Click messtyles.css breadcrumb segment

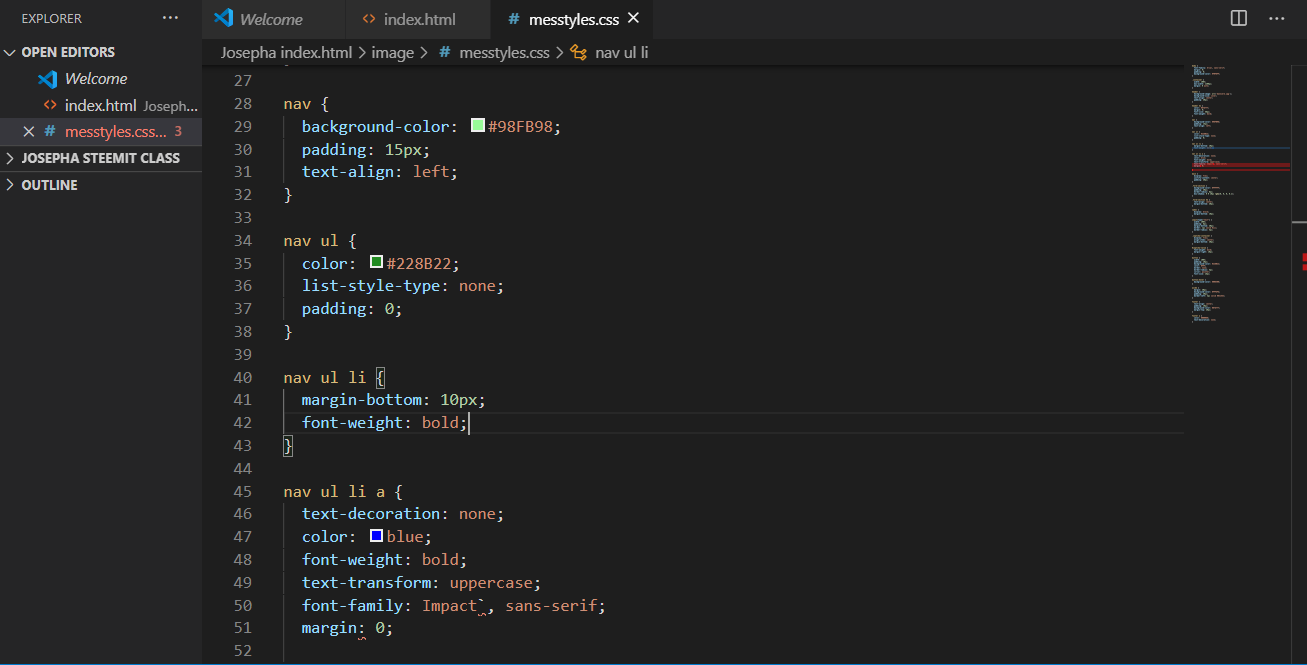point(504,52)
